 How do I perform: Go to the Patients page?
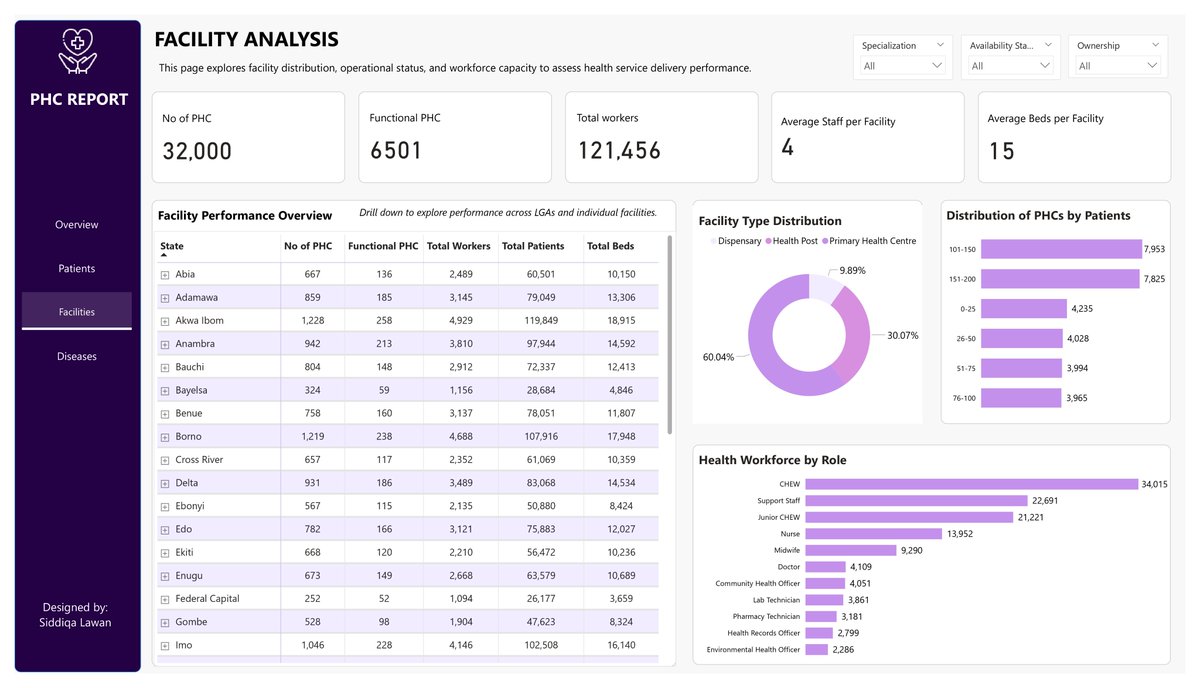(x=77, y=268)
